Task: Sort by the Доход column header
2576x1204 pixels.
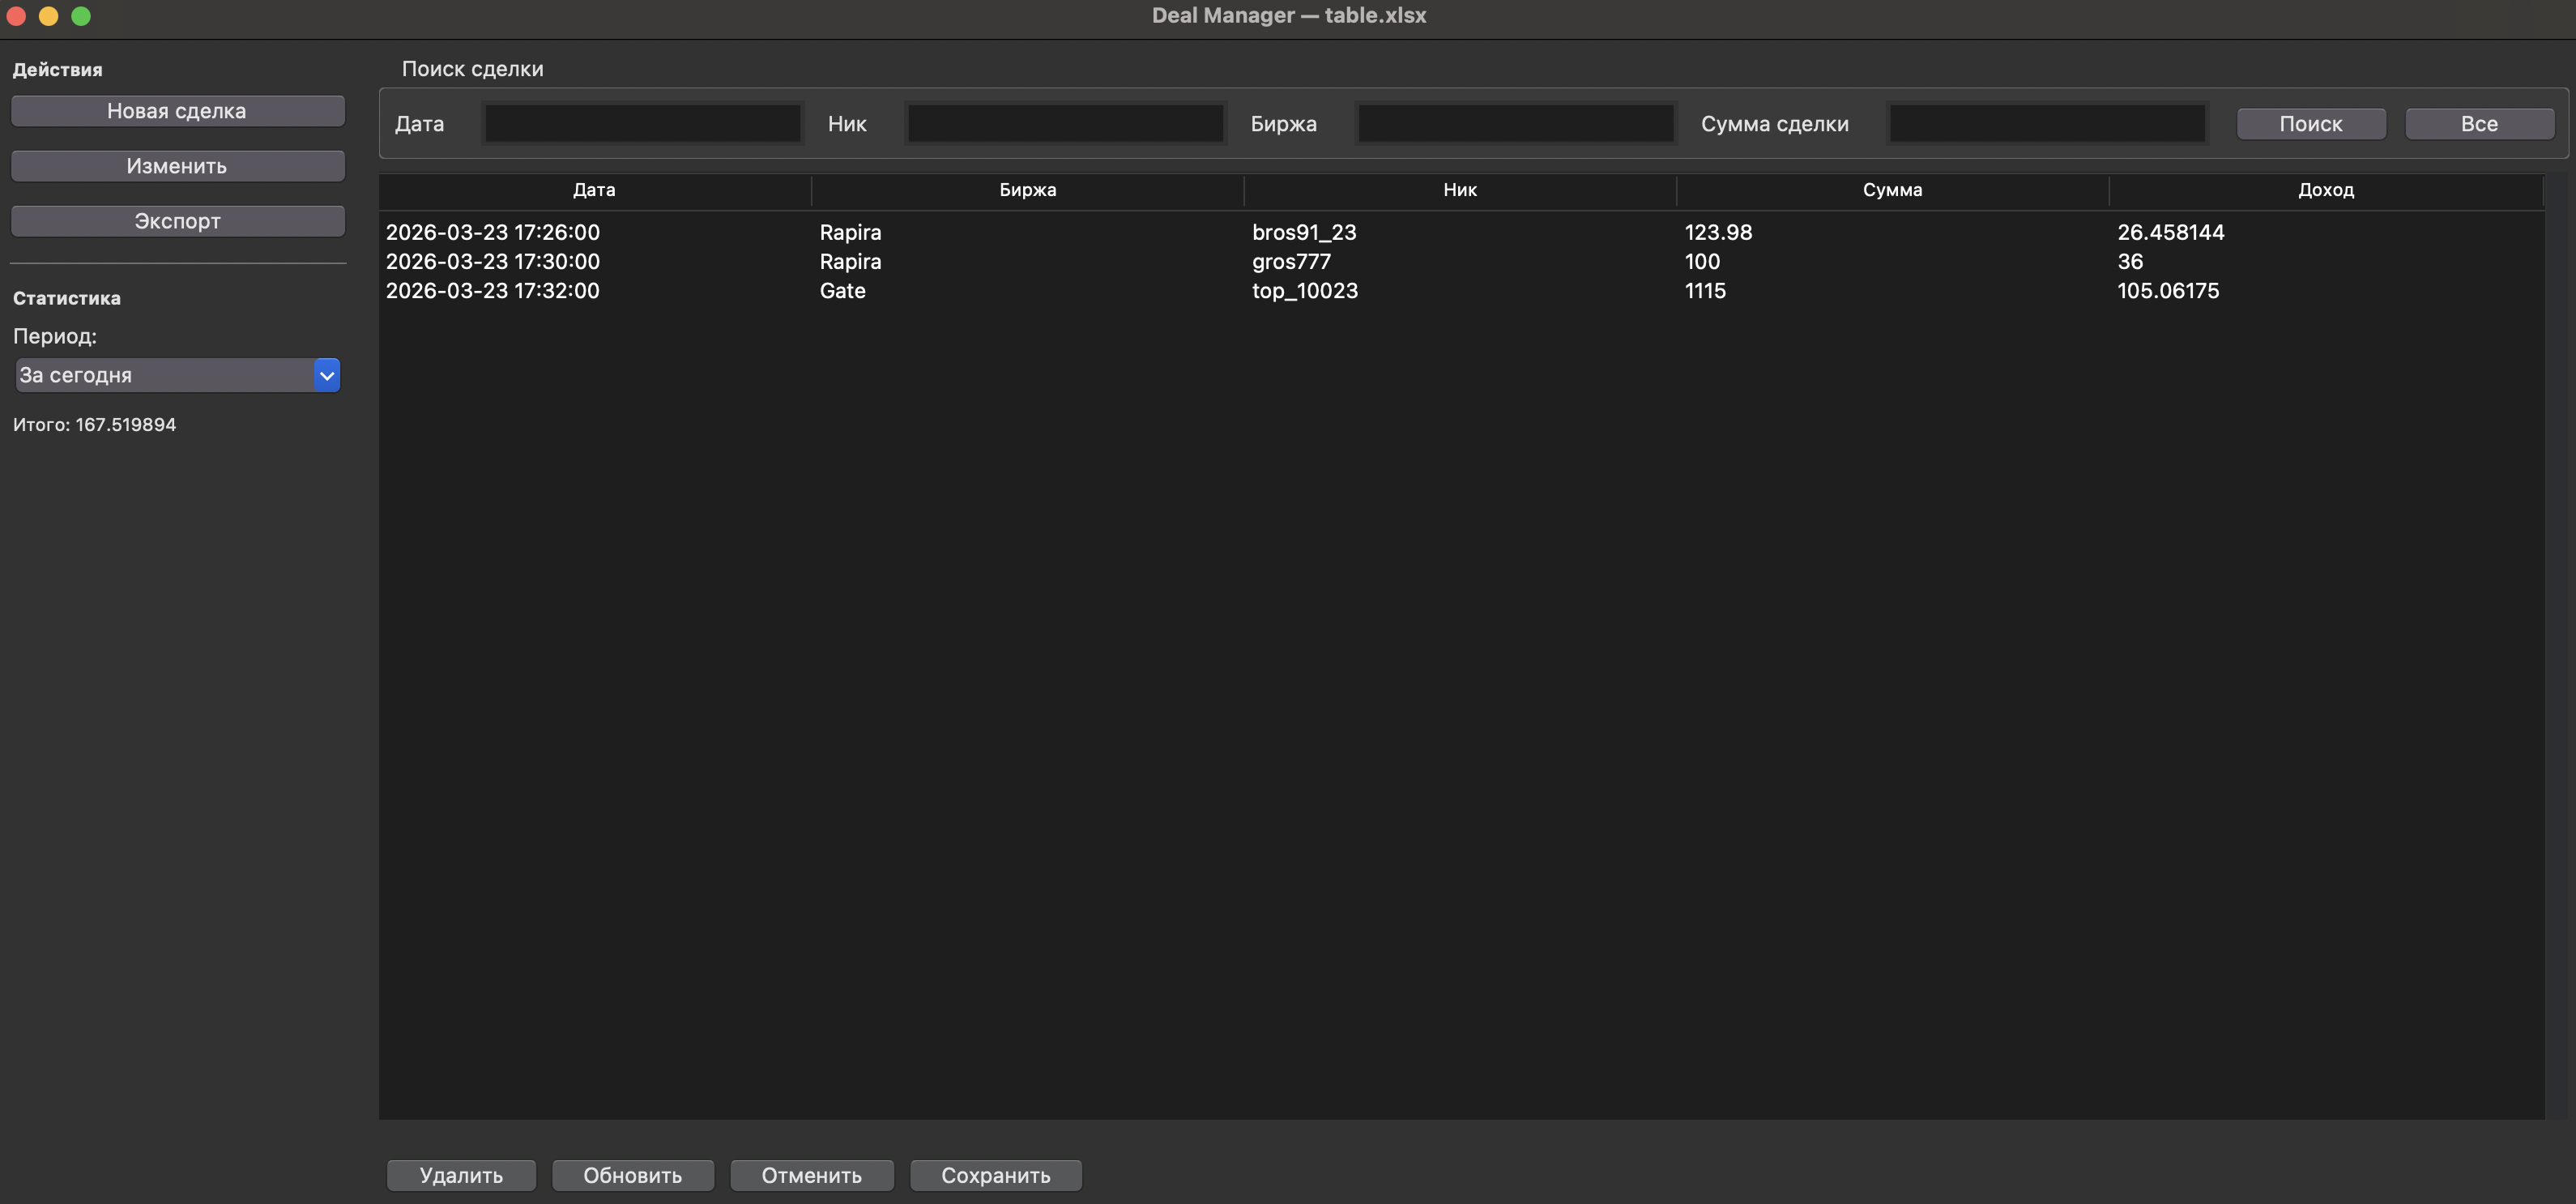Action: (x=2326, y=190)
